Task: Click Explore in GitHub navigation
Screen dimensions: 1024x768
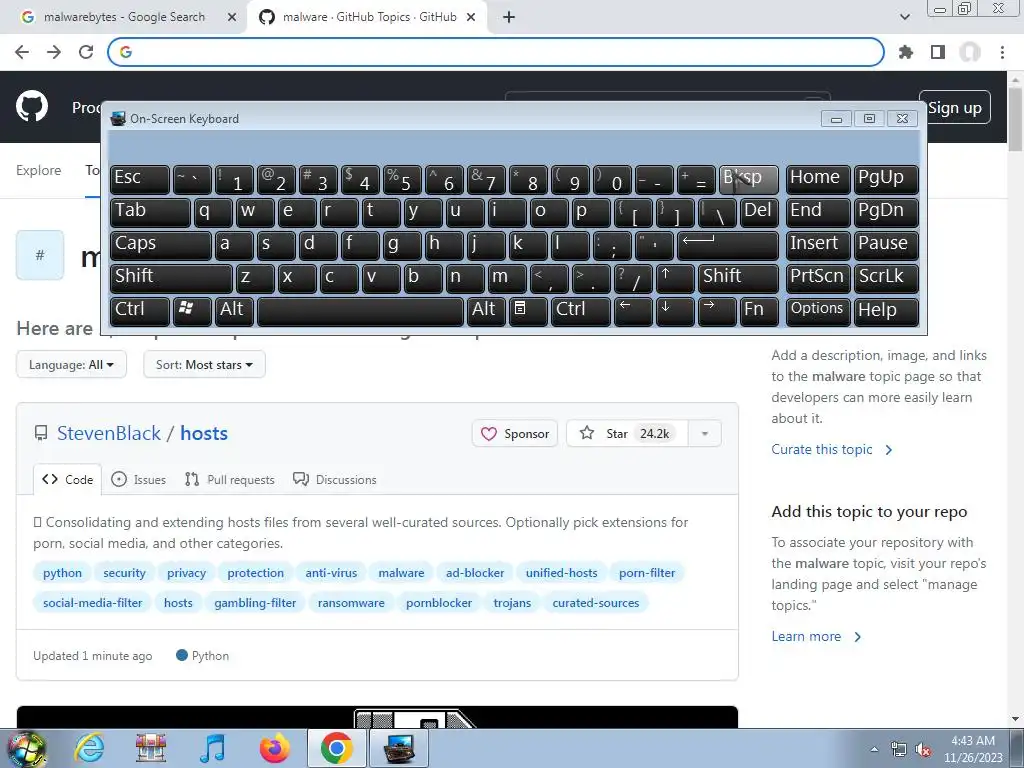Action: 39,170
